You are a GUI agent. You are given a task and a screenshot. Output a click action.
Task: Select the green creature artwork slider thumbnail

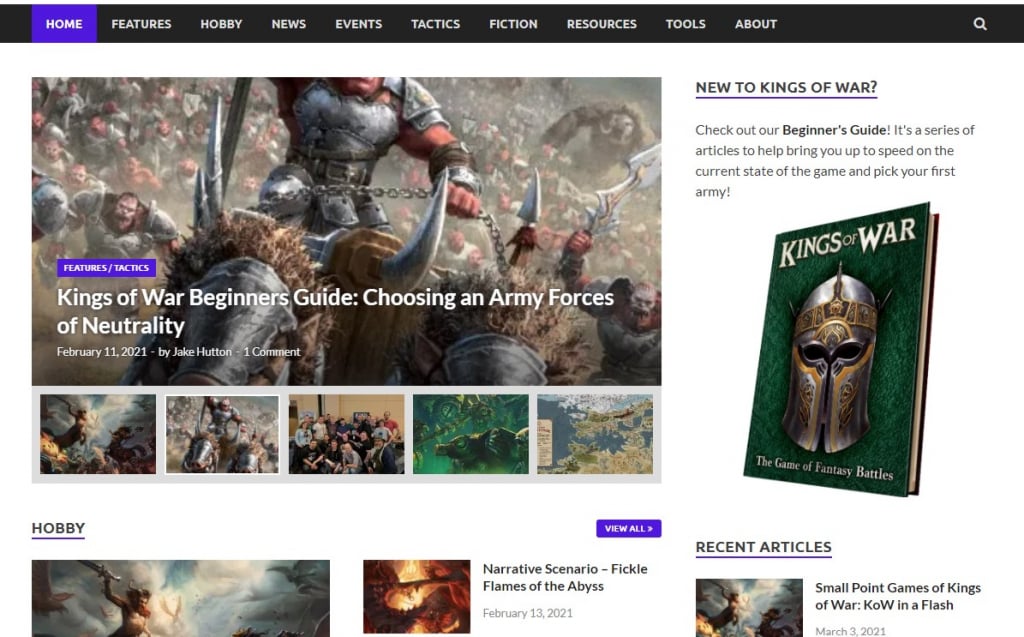471,434
